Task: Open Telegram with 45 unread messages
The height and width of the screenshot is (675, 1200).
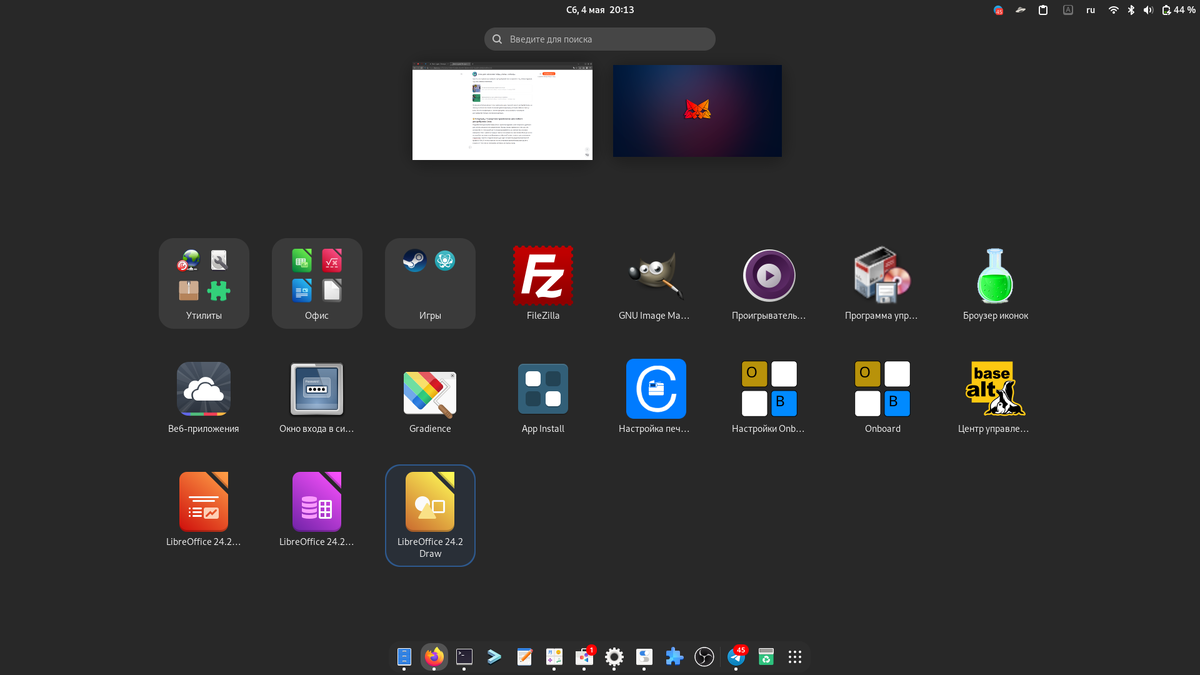Action: 737,658
